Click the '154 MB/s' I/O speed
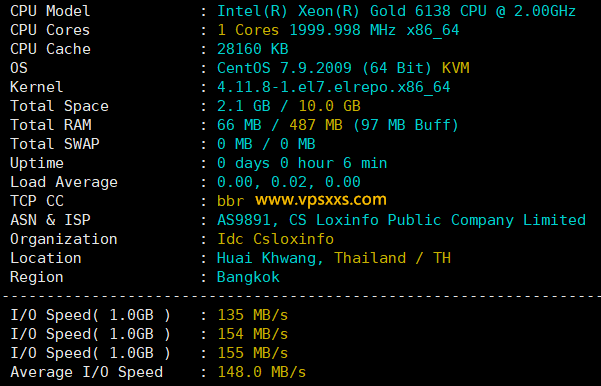The height and width of the screenshot is (386, 601). [x=253, y=334]
